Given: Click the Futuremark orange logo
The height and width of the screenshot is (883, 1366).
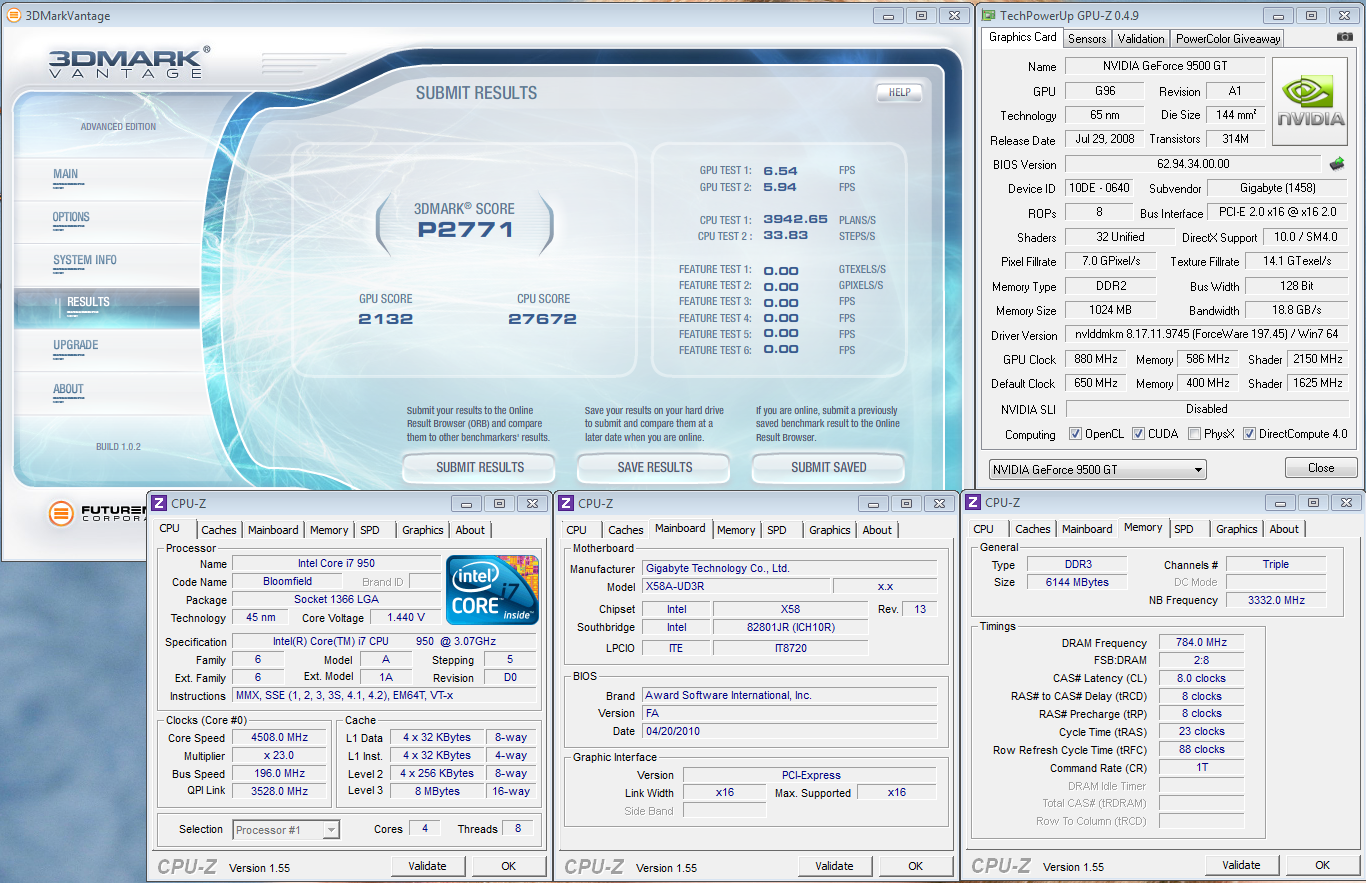Looking at the screenshot, I should click(x=62, y=514).
